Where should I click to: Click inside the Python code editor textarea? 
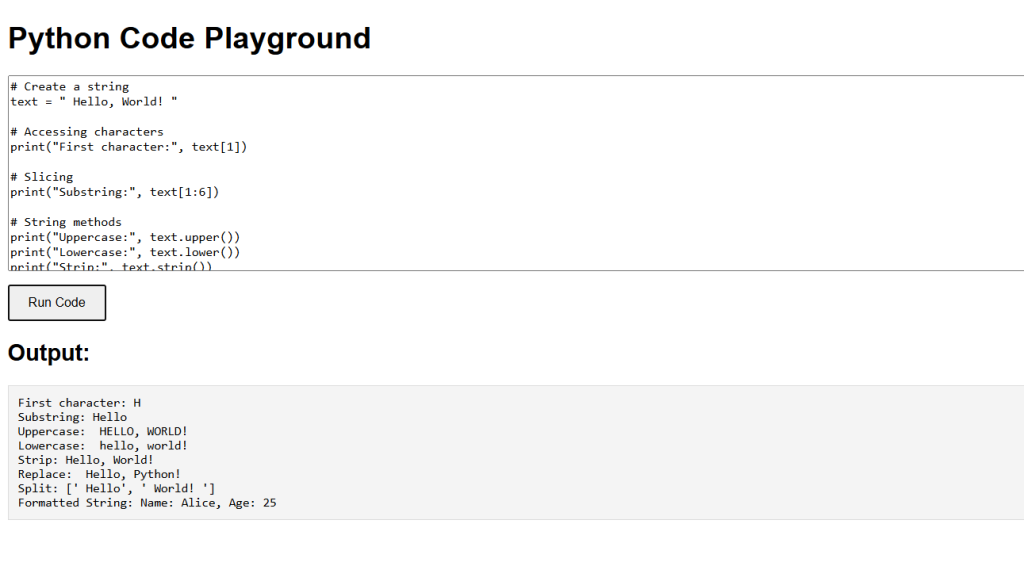[516, 173]
